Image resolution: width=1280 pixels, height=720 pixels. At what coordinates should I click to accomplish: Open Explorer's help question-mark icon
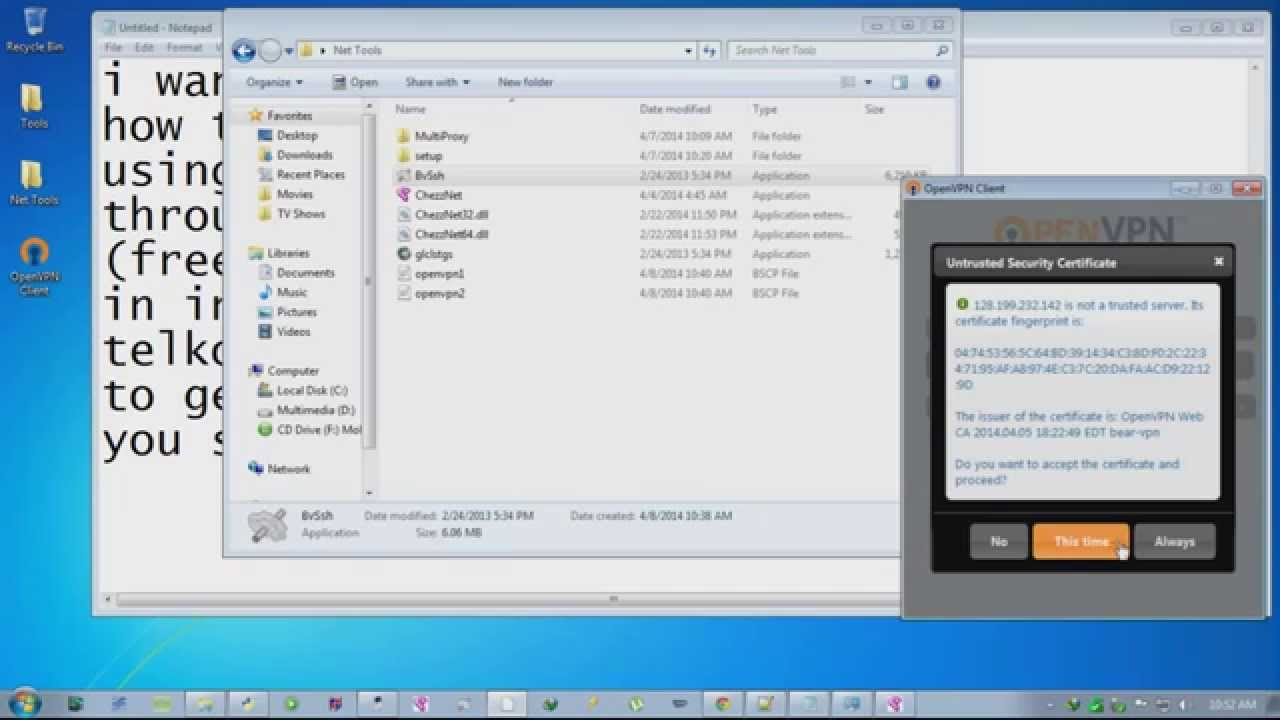tap(933, 82)
